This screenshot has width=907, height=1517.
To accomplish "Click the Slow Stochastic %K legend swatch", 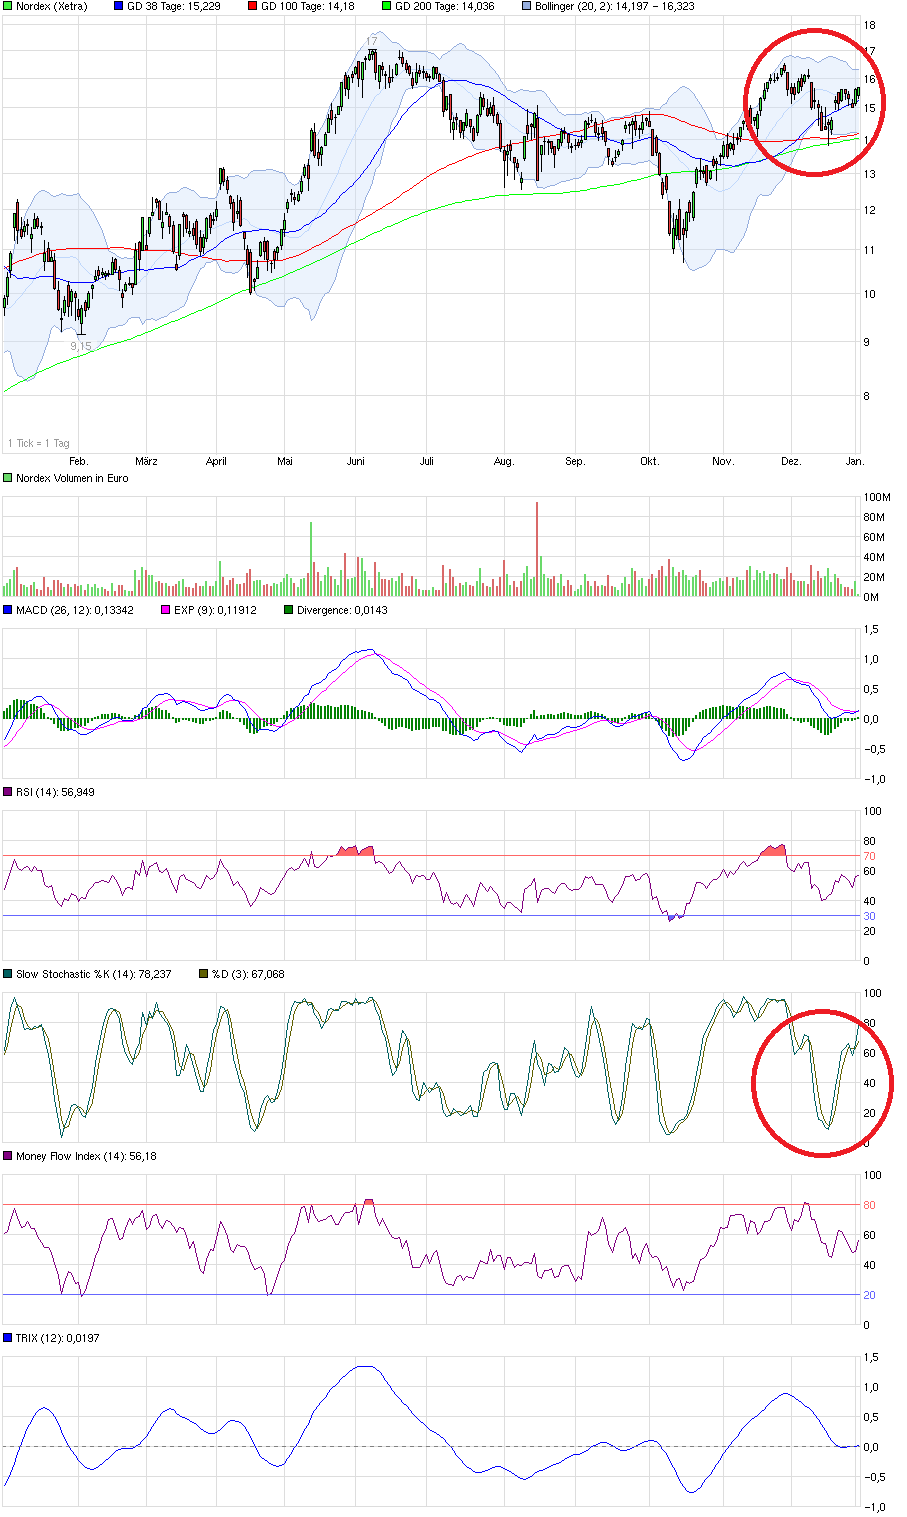I will (8, 974).
